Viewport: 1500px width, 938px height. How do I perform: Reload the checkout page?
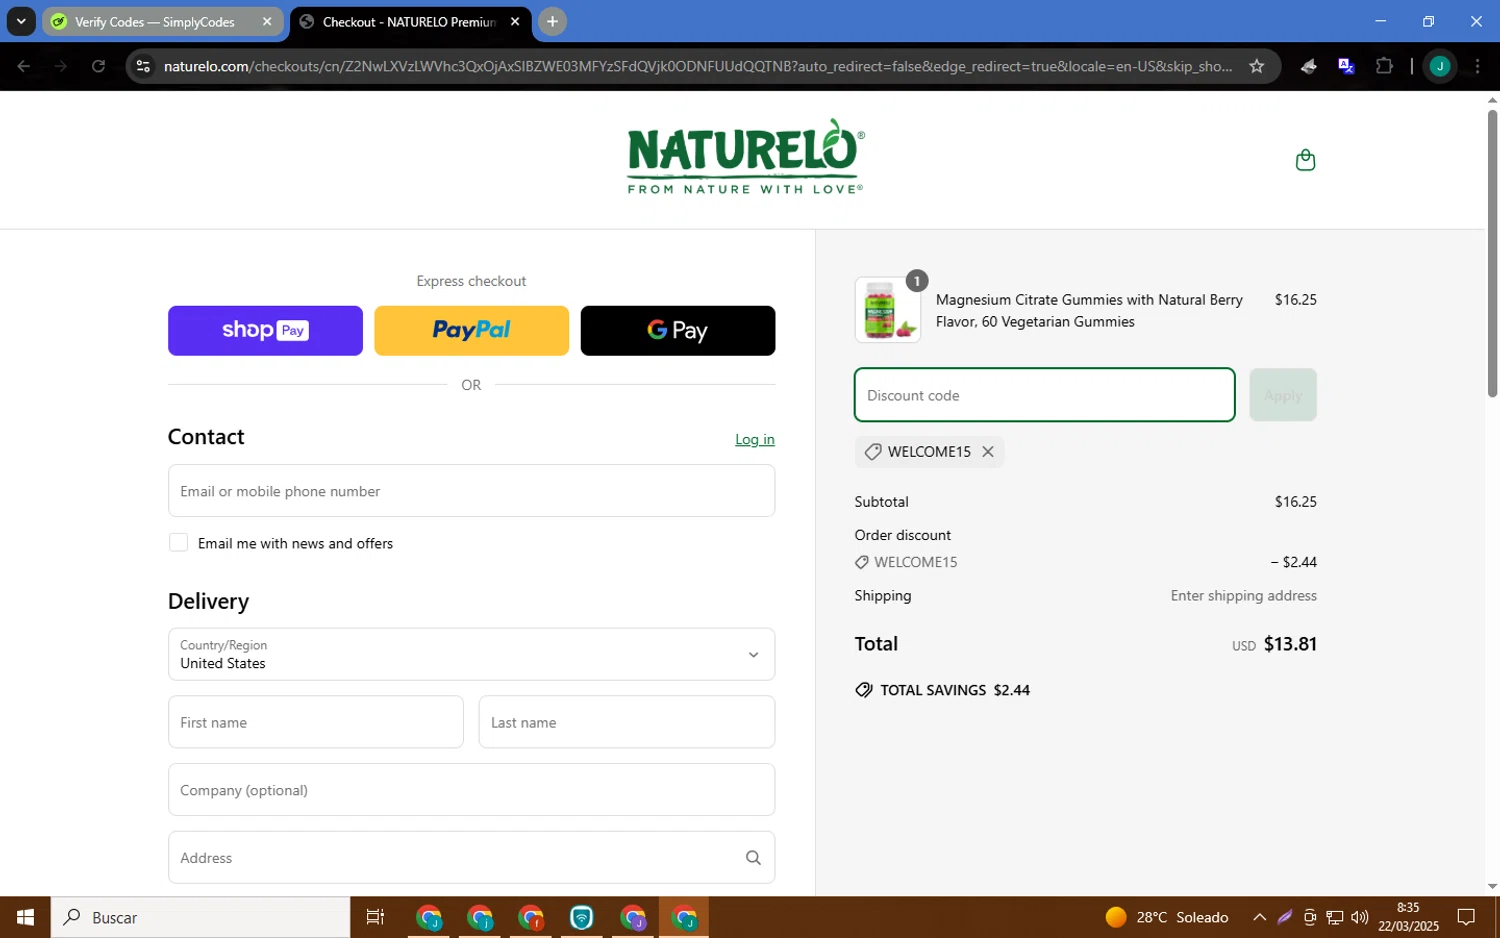[98, 66]
